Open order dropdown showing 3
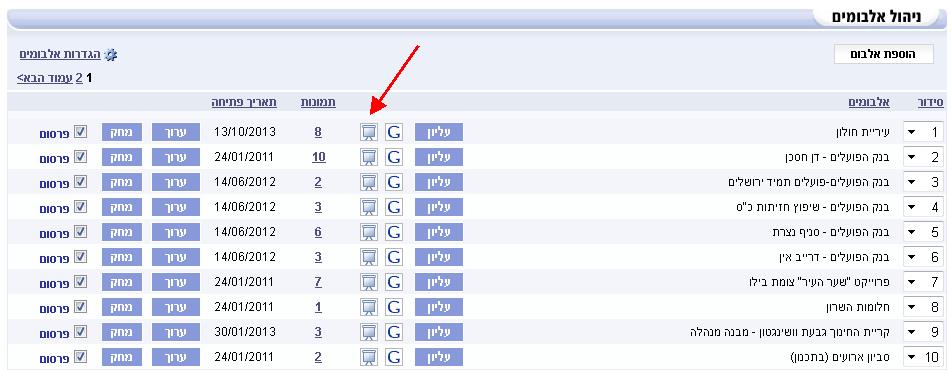This screenshot has height=374, width=952. [x=923, y=182]
